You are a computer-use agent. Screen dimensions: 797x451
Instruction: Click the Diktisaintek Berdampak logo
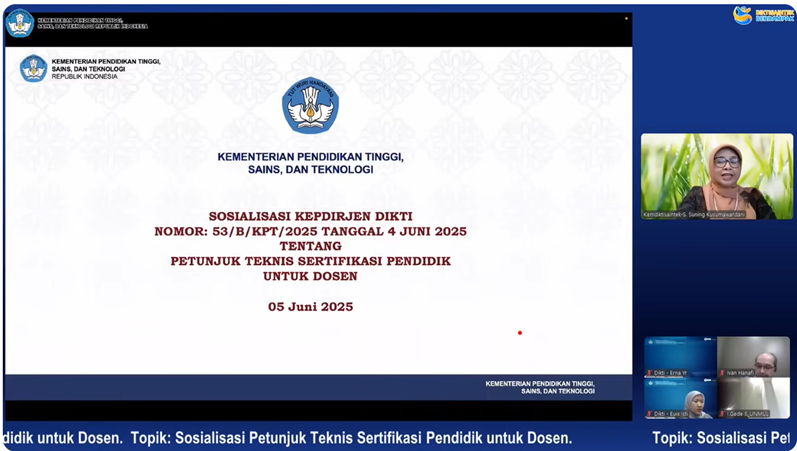[x=763, y=15]
